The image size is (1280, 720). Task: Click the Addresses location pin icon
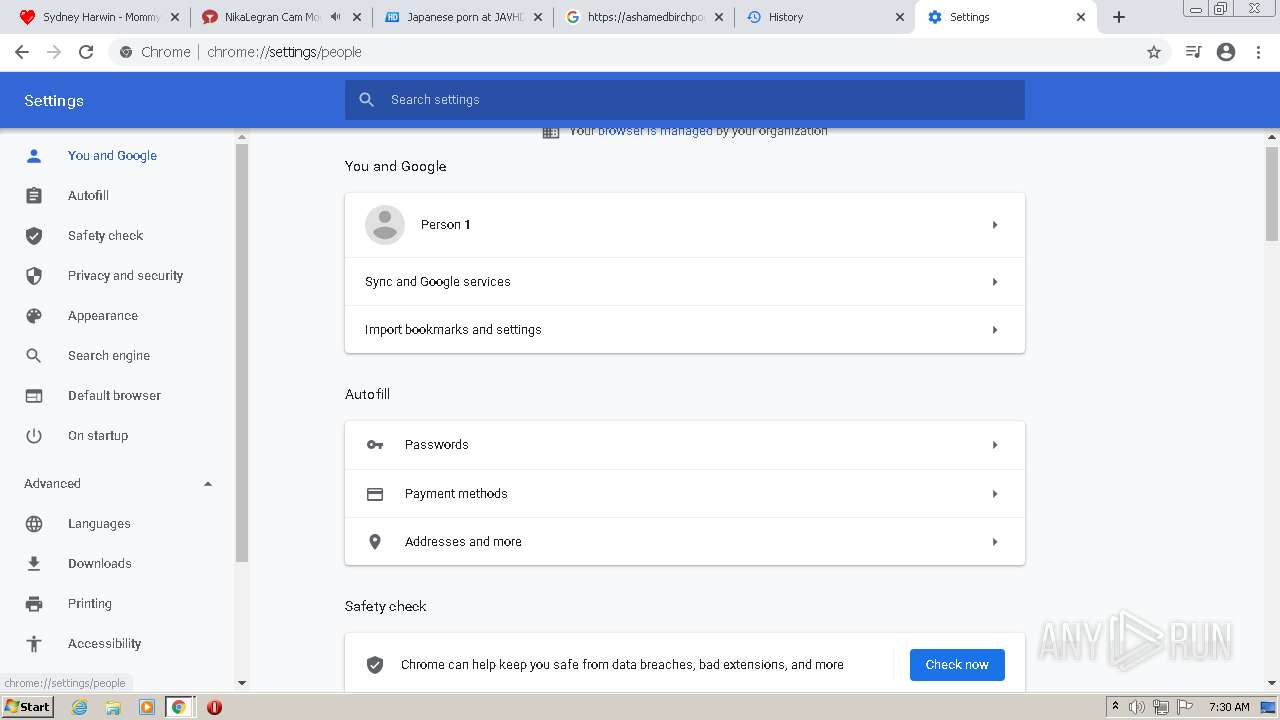pyautogui.click(x=375, y=542)
